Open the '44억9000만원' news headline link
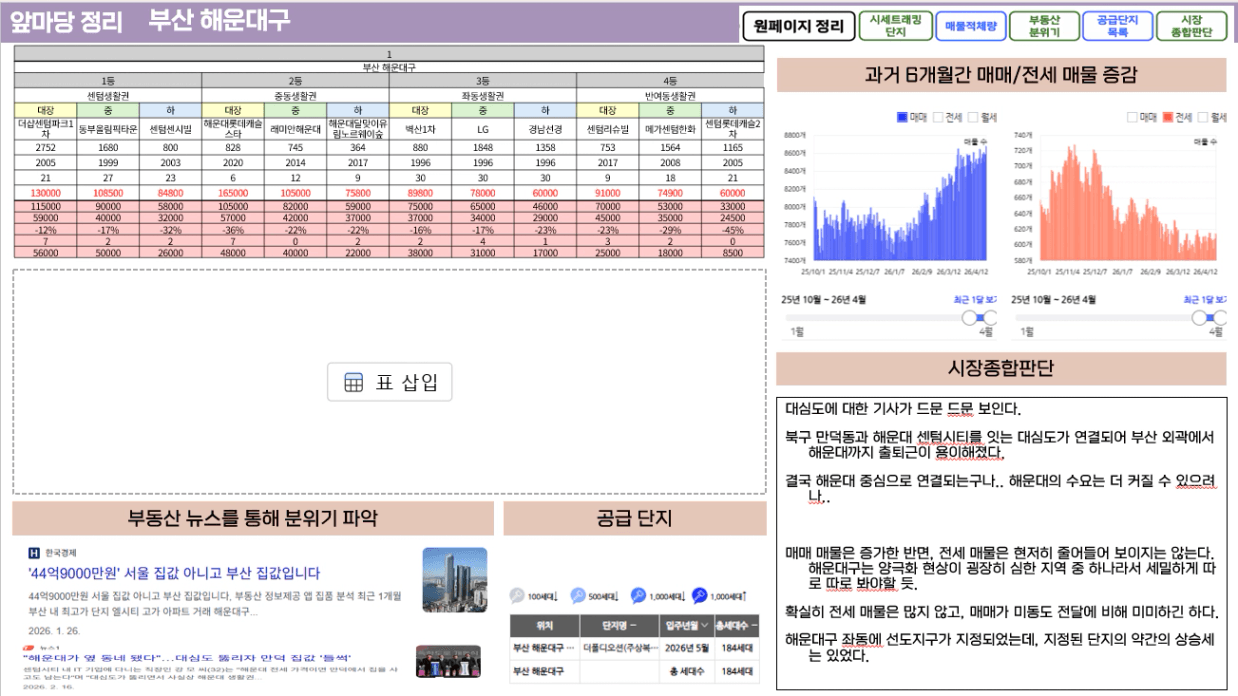1238x696 pixels. [174, 573]
